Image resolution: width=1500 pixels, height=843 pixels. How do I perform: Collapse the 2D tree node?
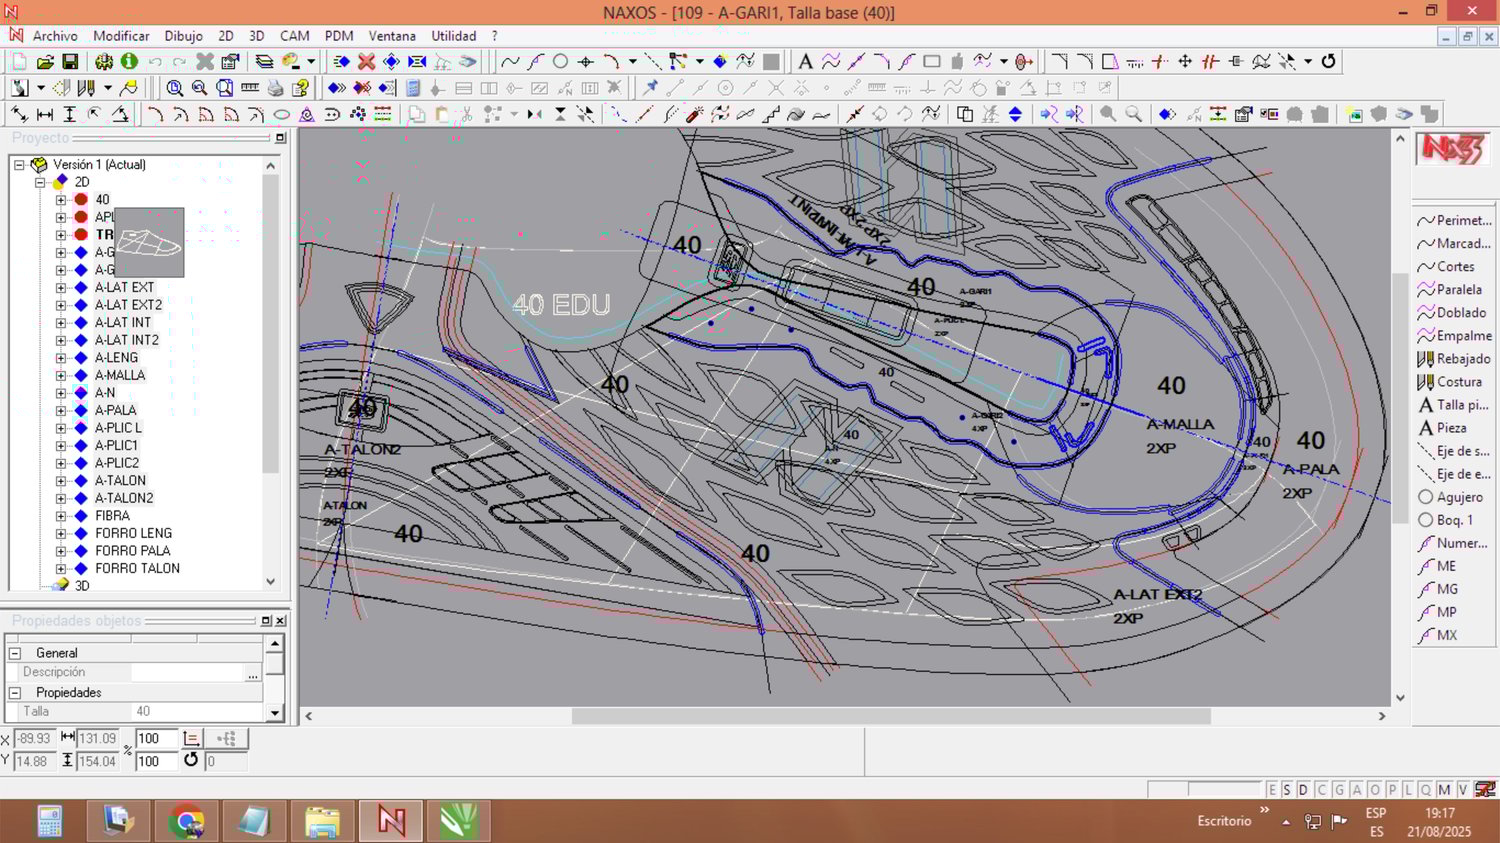(41, 182)
